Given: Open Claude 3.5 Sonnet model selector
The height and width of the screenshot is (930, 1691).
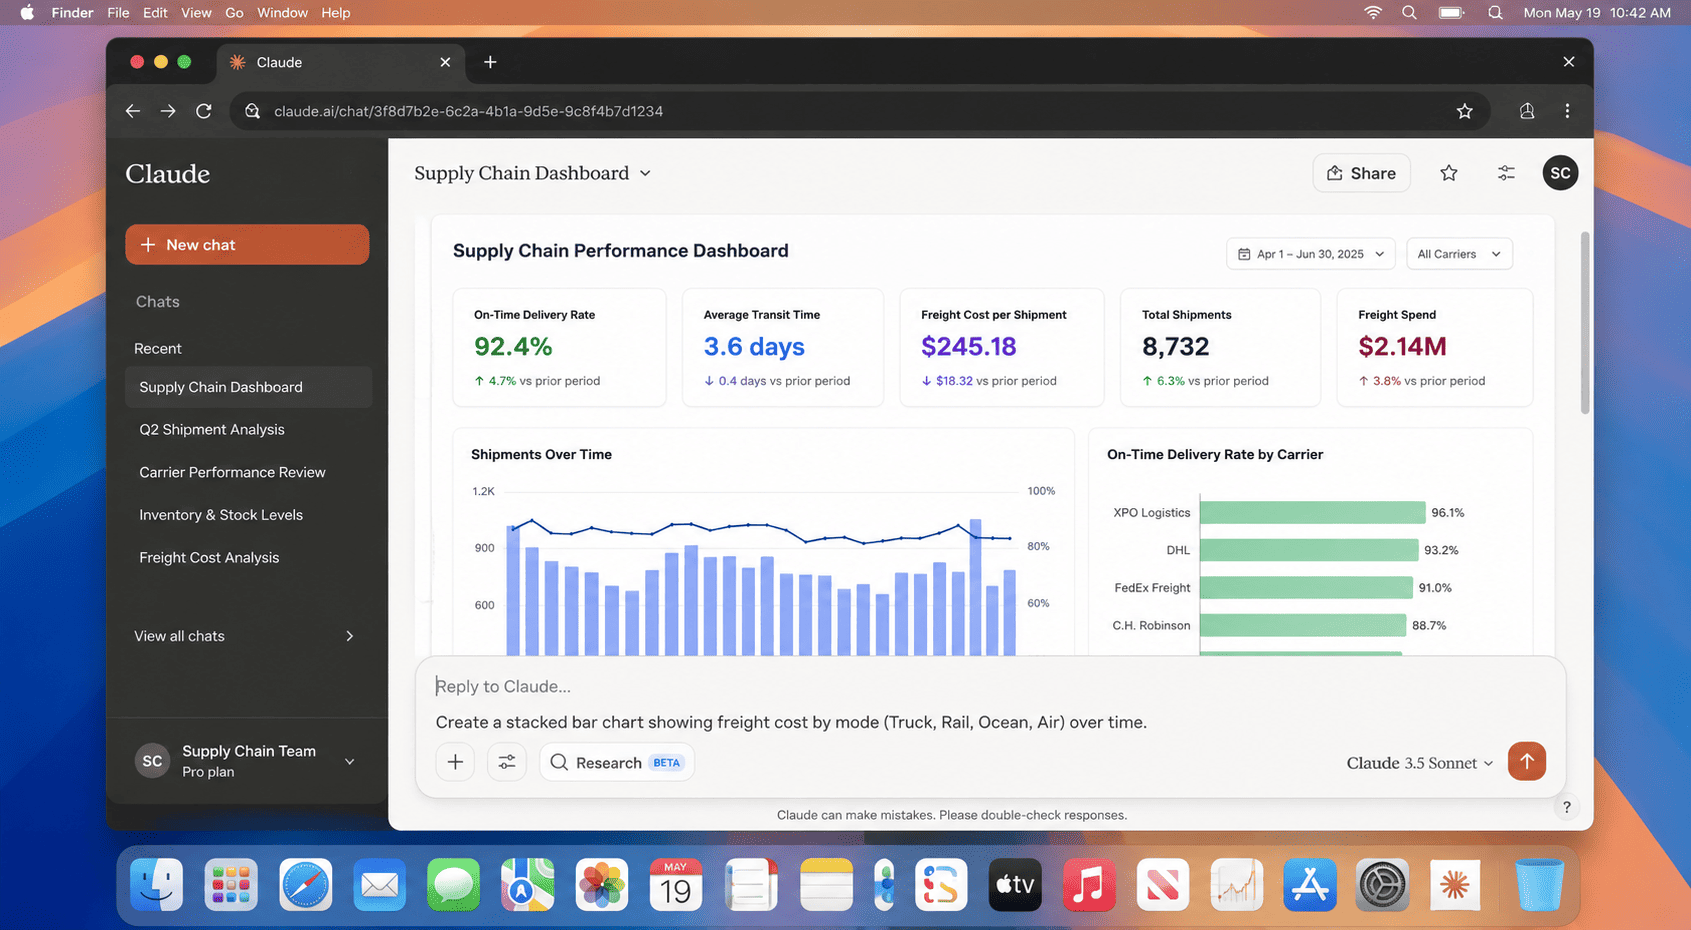Looking at the screenshot, I should click(x=1420, y=763).
